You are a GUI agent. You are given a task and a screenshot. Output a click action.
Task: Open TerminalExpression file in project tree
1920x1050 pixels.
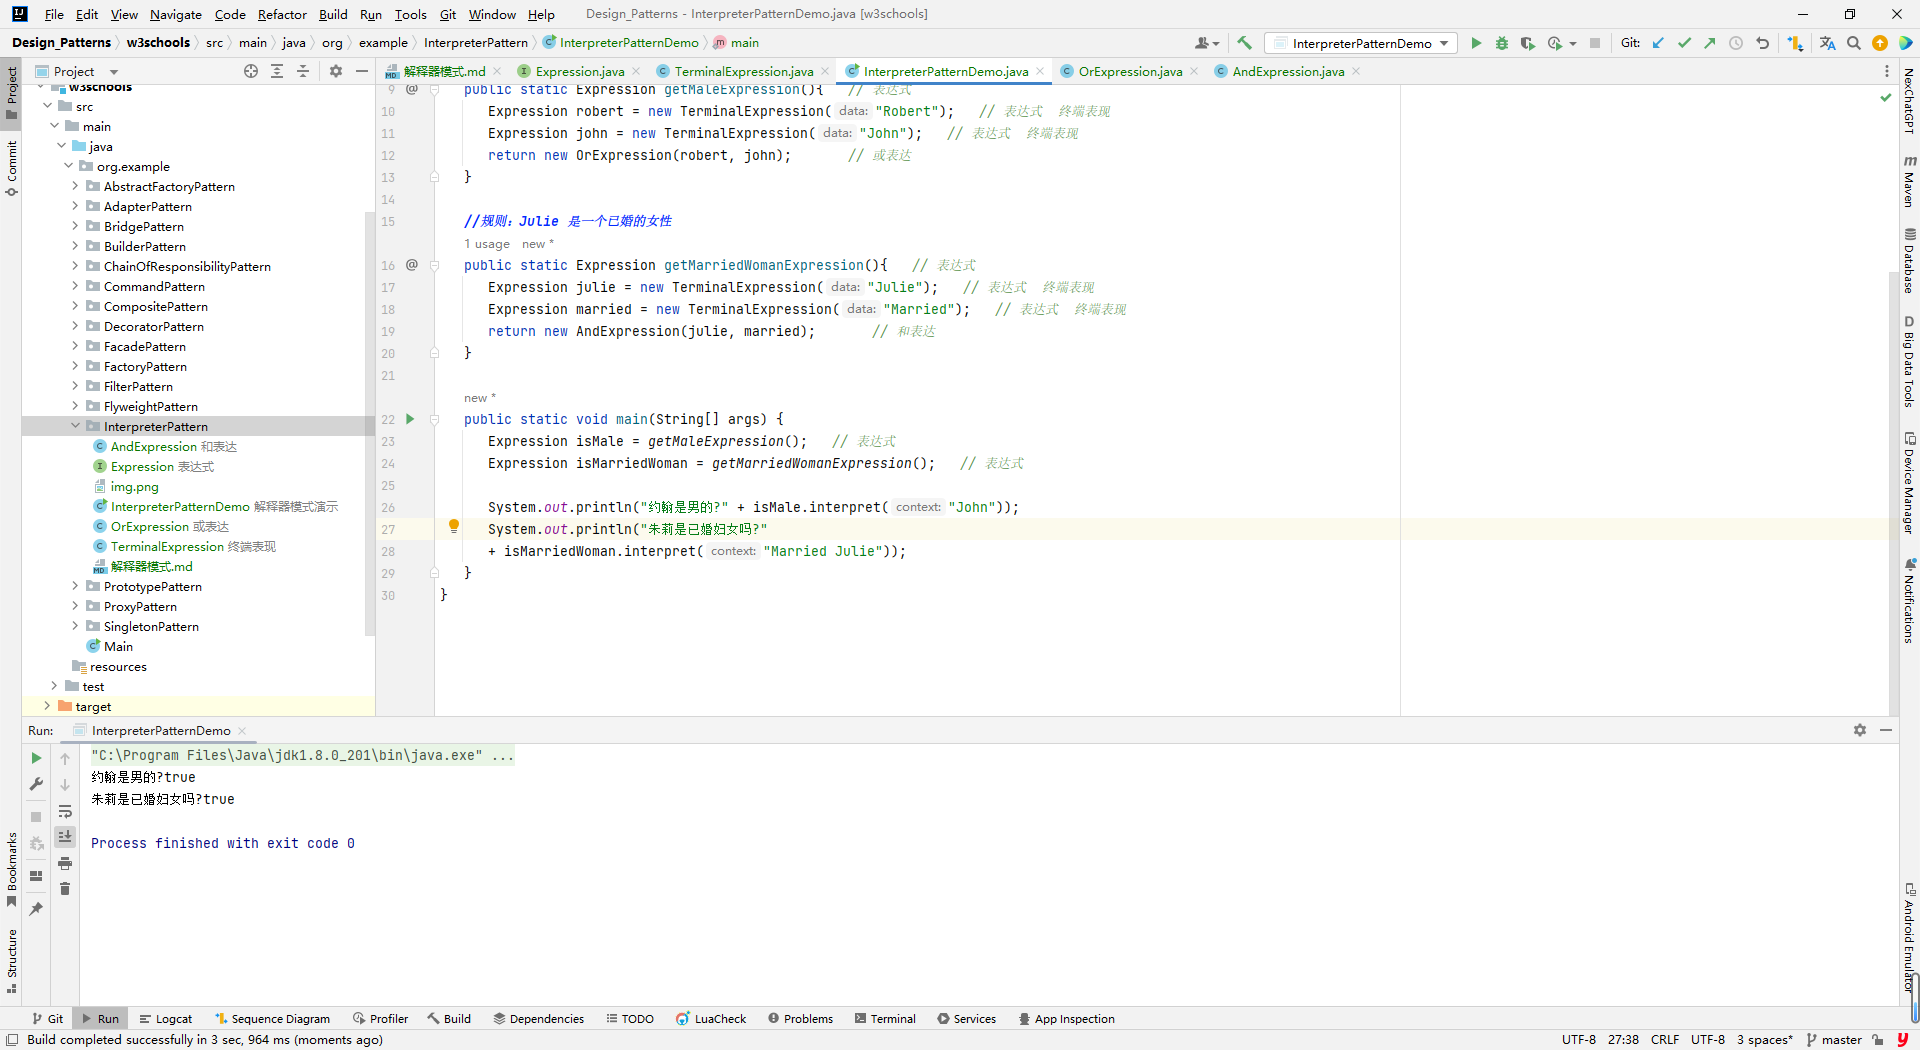tap(167, 547)
